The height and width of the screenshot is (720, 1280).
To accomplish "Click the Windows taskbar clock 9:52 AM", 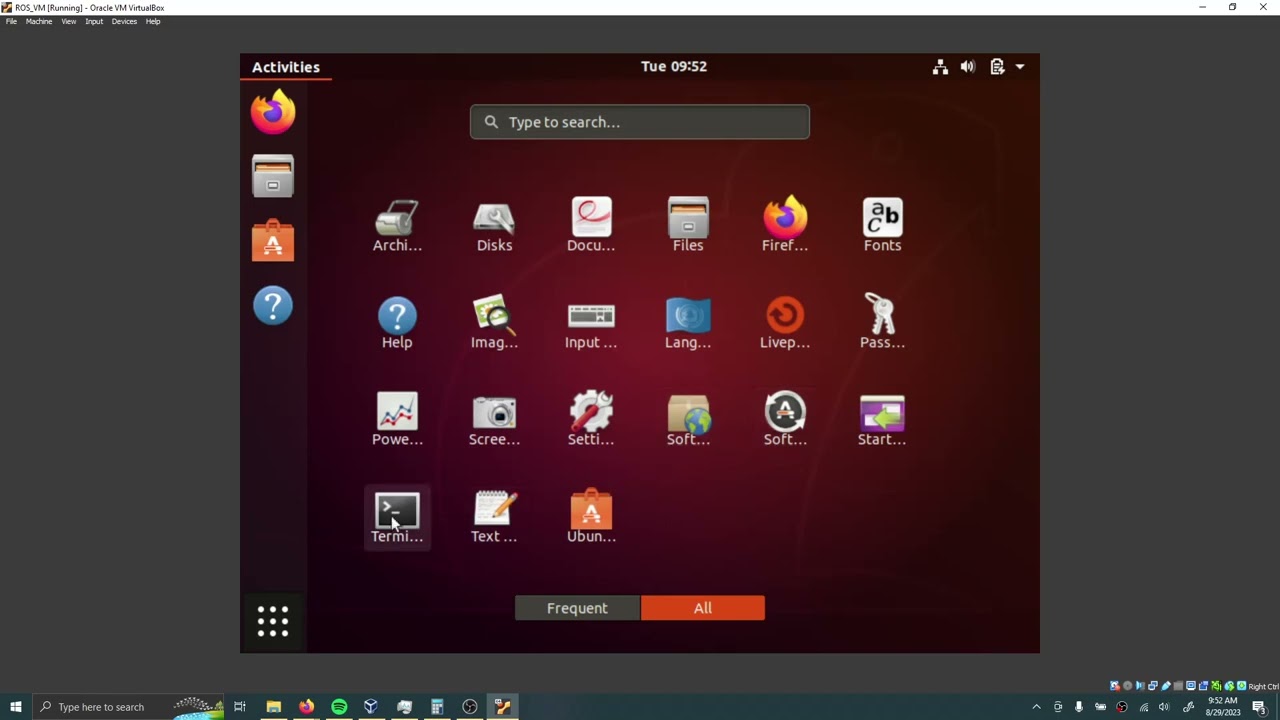I will click(x=1222, y=707).
